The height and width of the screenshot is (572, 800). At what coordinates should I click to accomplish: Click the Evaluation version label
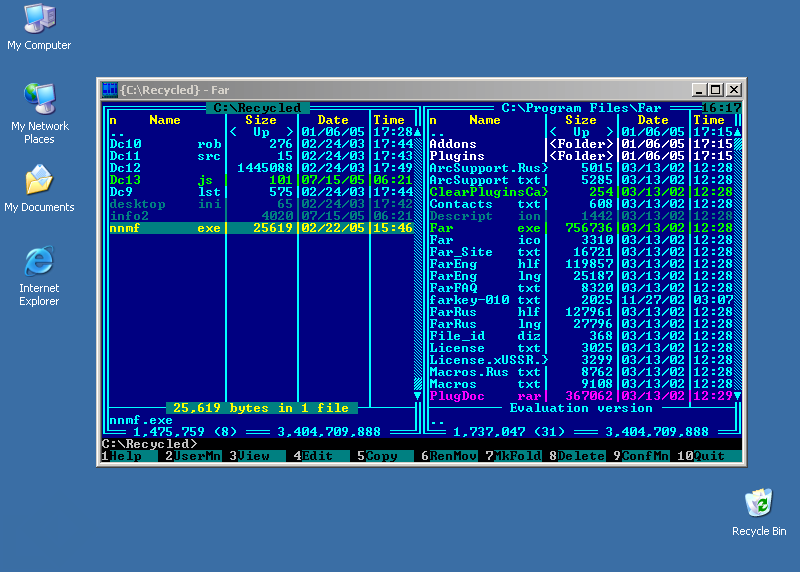click(581, 408)
